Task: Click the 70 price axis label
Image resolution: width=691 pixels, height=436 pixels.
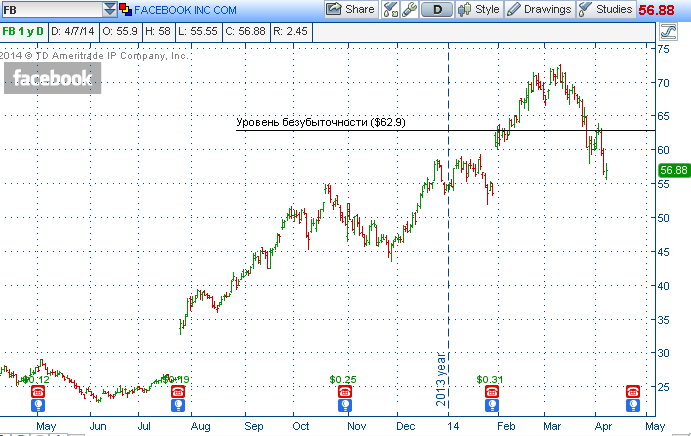Action: 663,83
